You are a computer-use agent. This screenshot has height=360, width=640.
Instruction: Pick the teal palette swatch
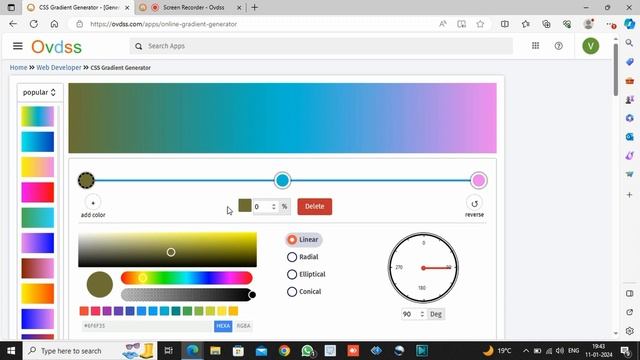(x=176, y=311)
